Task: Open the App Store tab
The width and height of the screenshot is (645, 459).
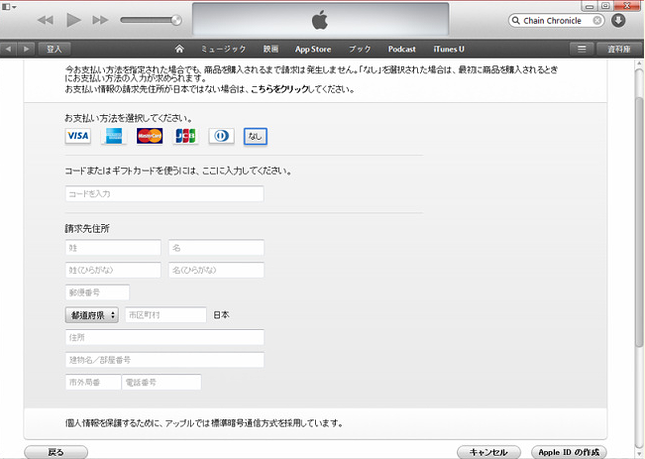Action: [x=313, y=48]
